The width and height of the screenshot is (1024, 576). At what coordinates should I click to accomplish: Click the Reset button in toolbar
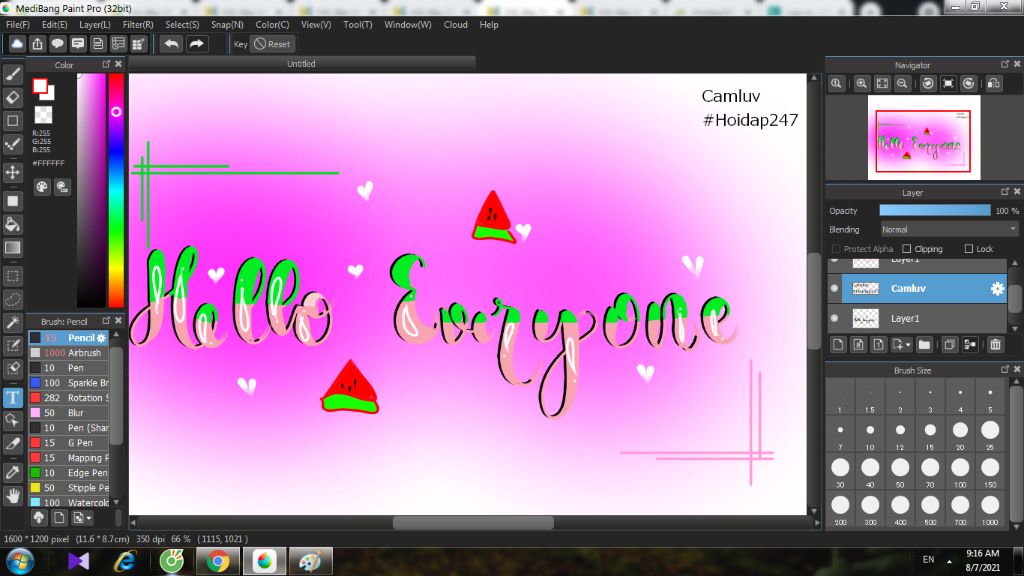coord(272,44)
